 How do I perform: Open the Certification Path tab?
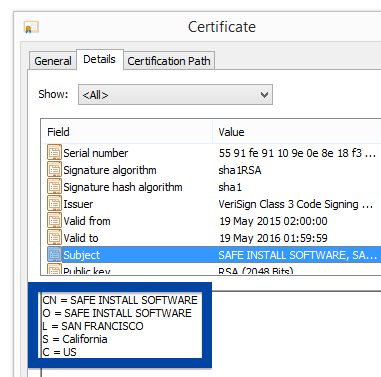pyautogui.click(x=169, y=61)
